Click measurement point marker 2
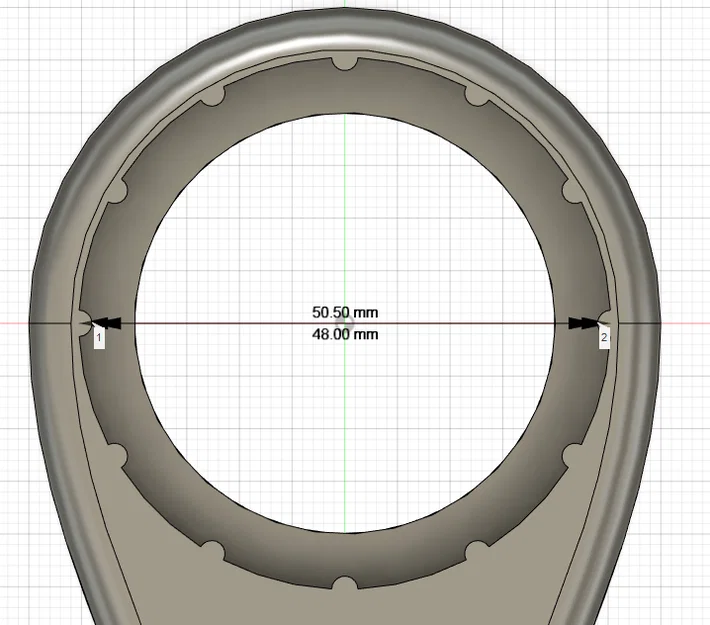710x625 pixels. (604, 337)
